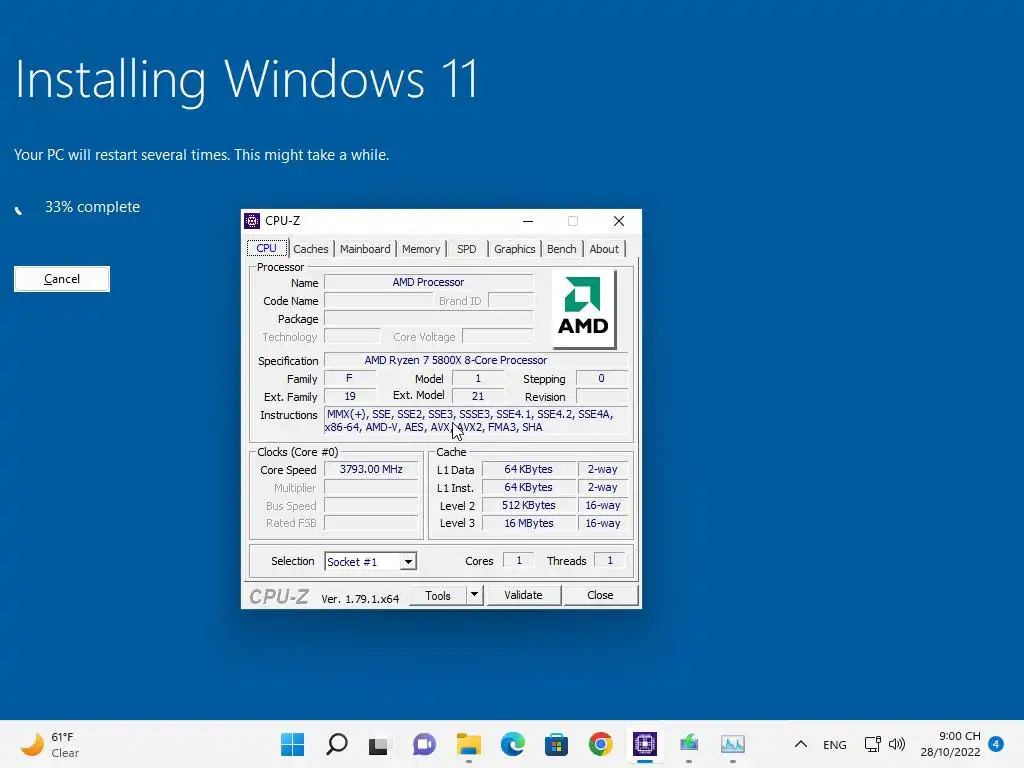
Task: Open the Memory tab
Action: click(421, 249)
